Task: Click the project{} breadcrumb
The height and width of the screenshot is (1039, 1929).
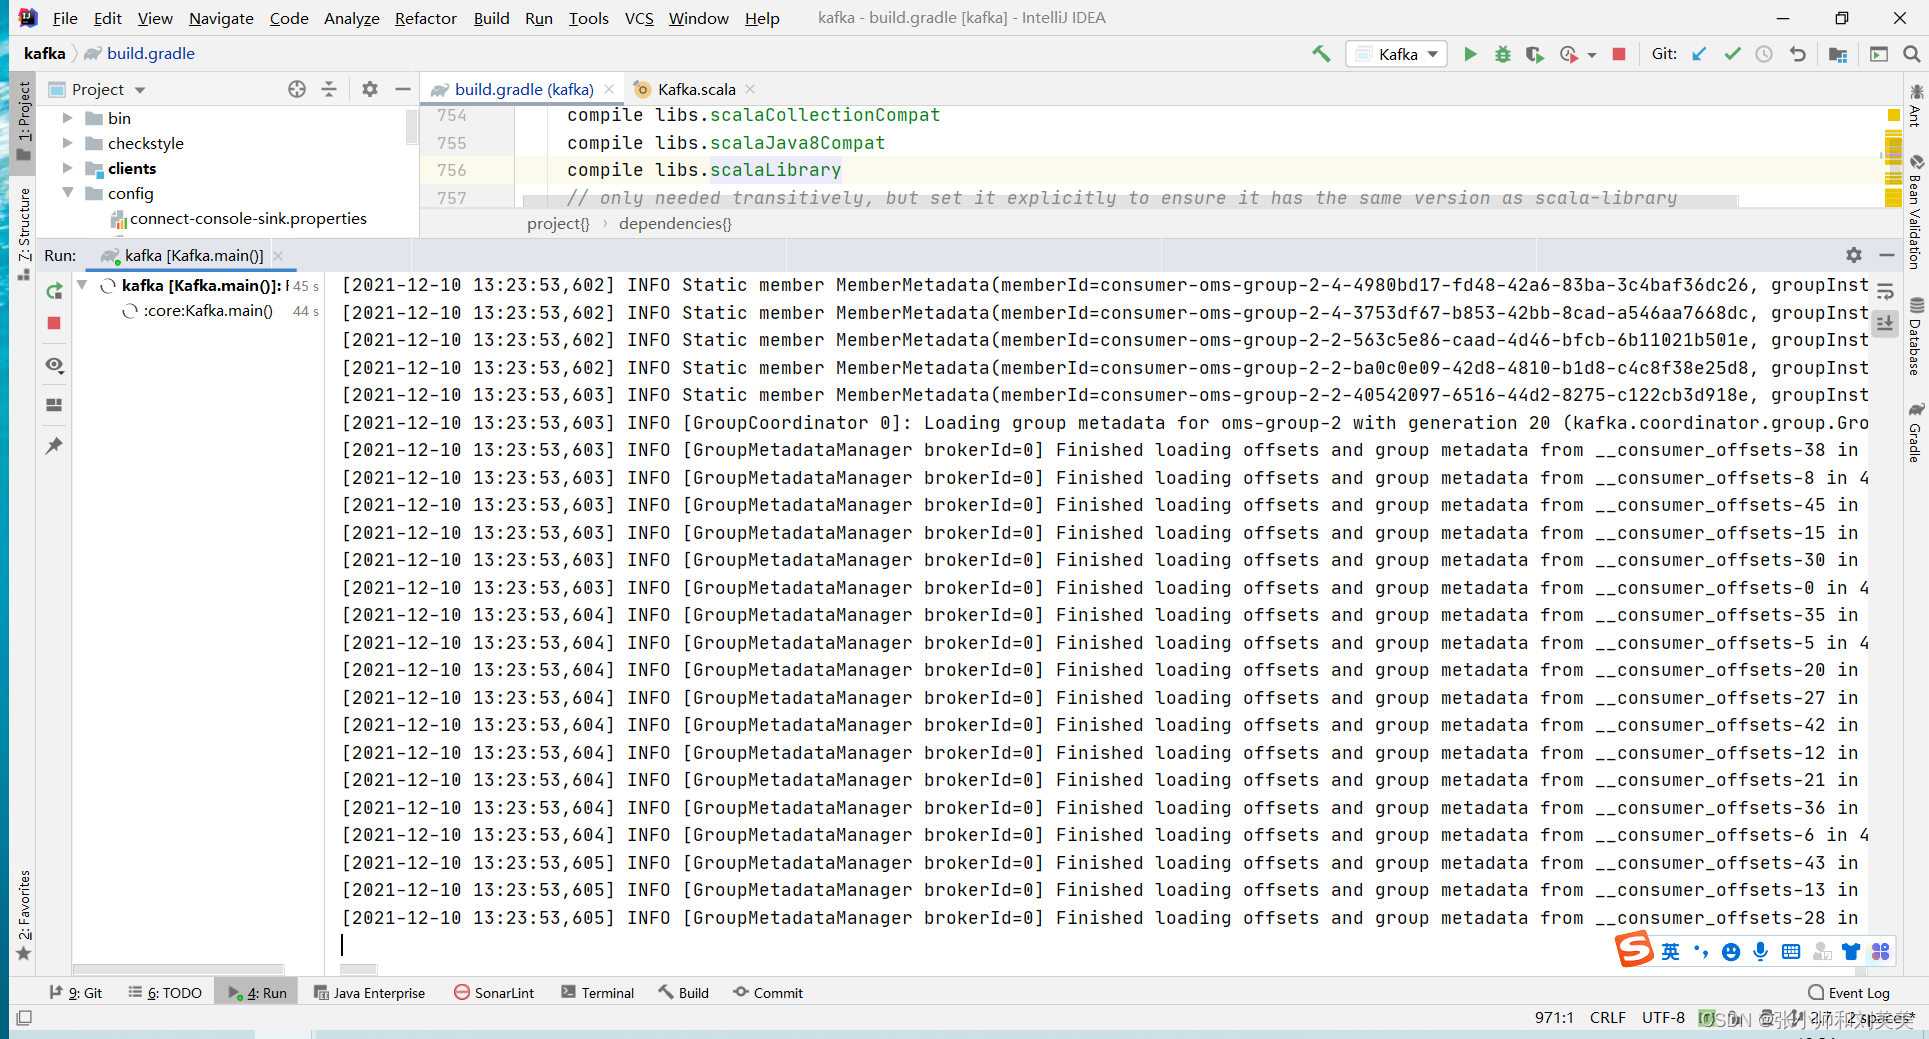Action: (x=558, y=223)
